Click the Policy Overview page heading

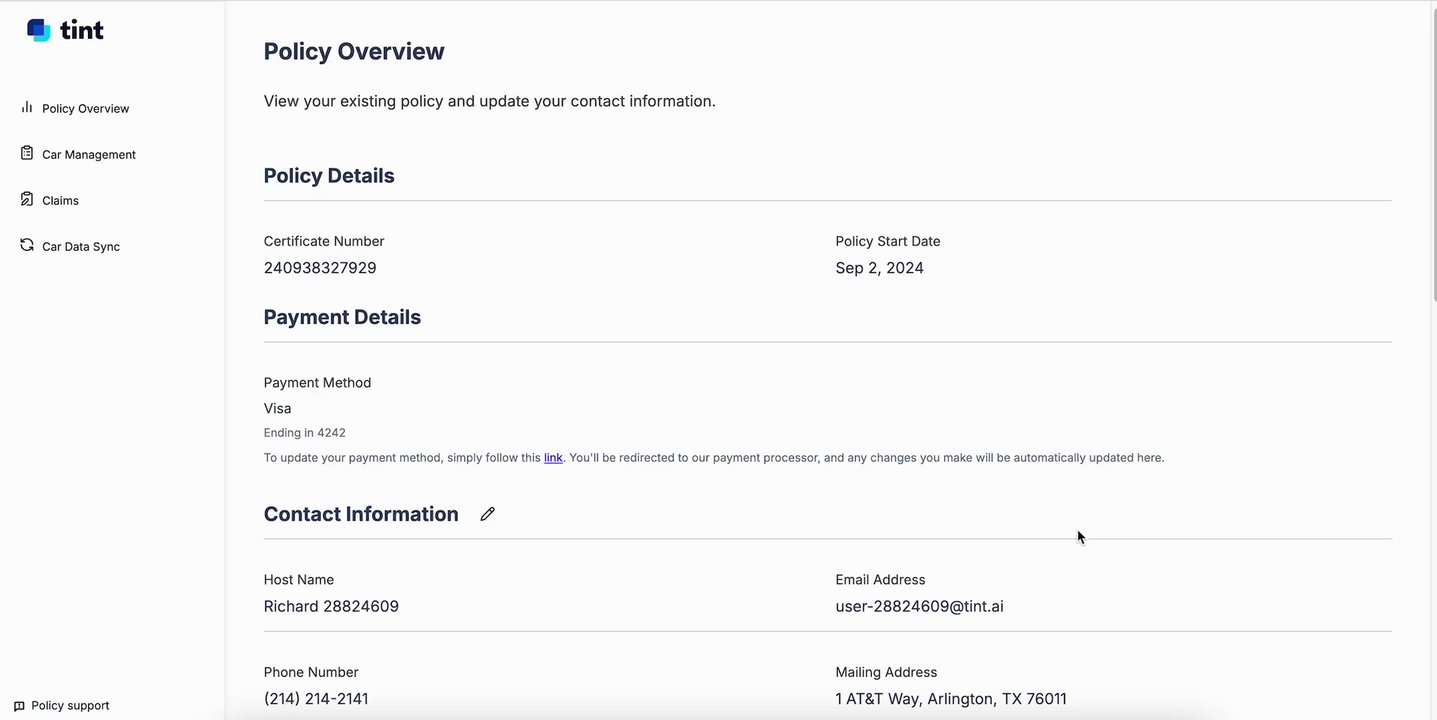point(354,52)
